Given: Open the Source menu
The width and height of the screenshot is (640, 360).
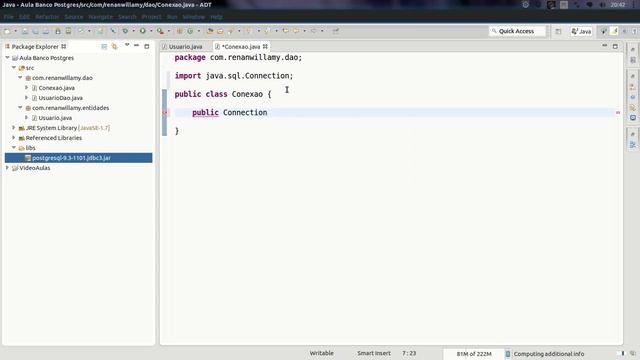Looking at the screenshot, I should [x=74, y=17].
